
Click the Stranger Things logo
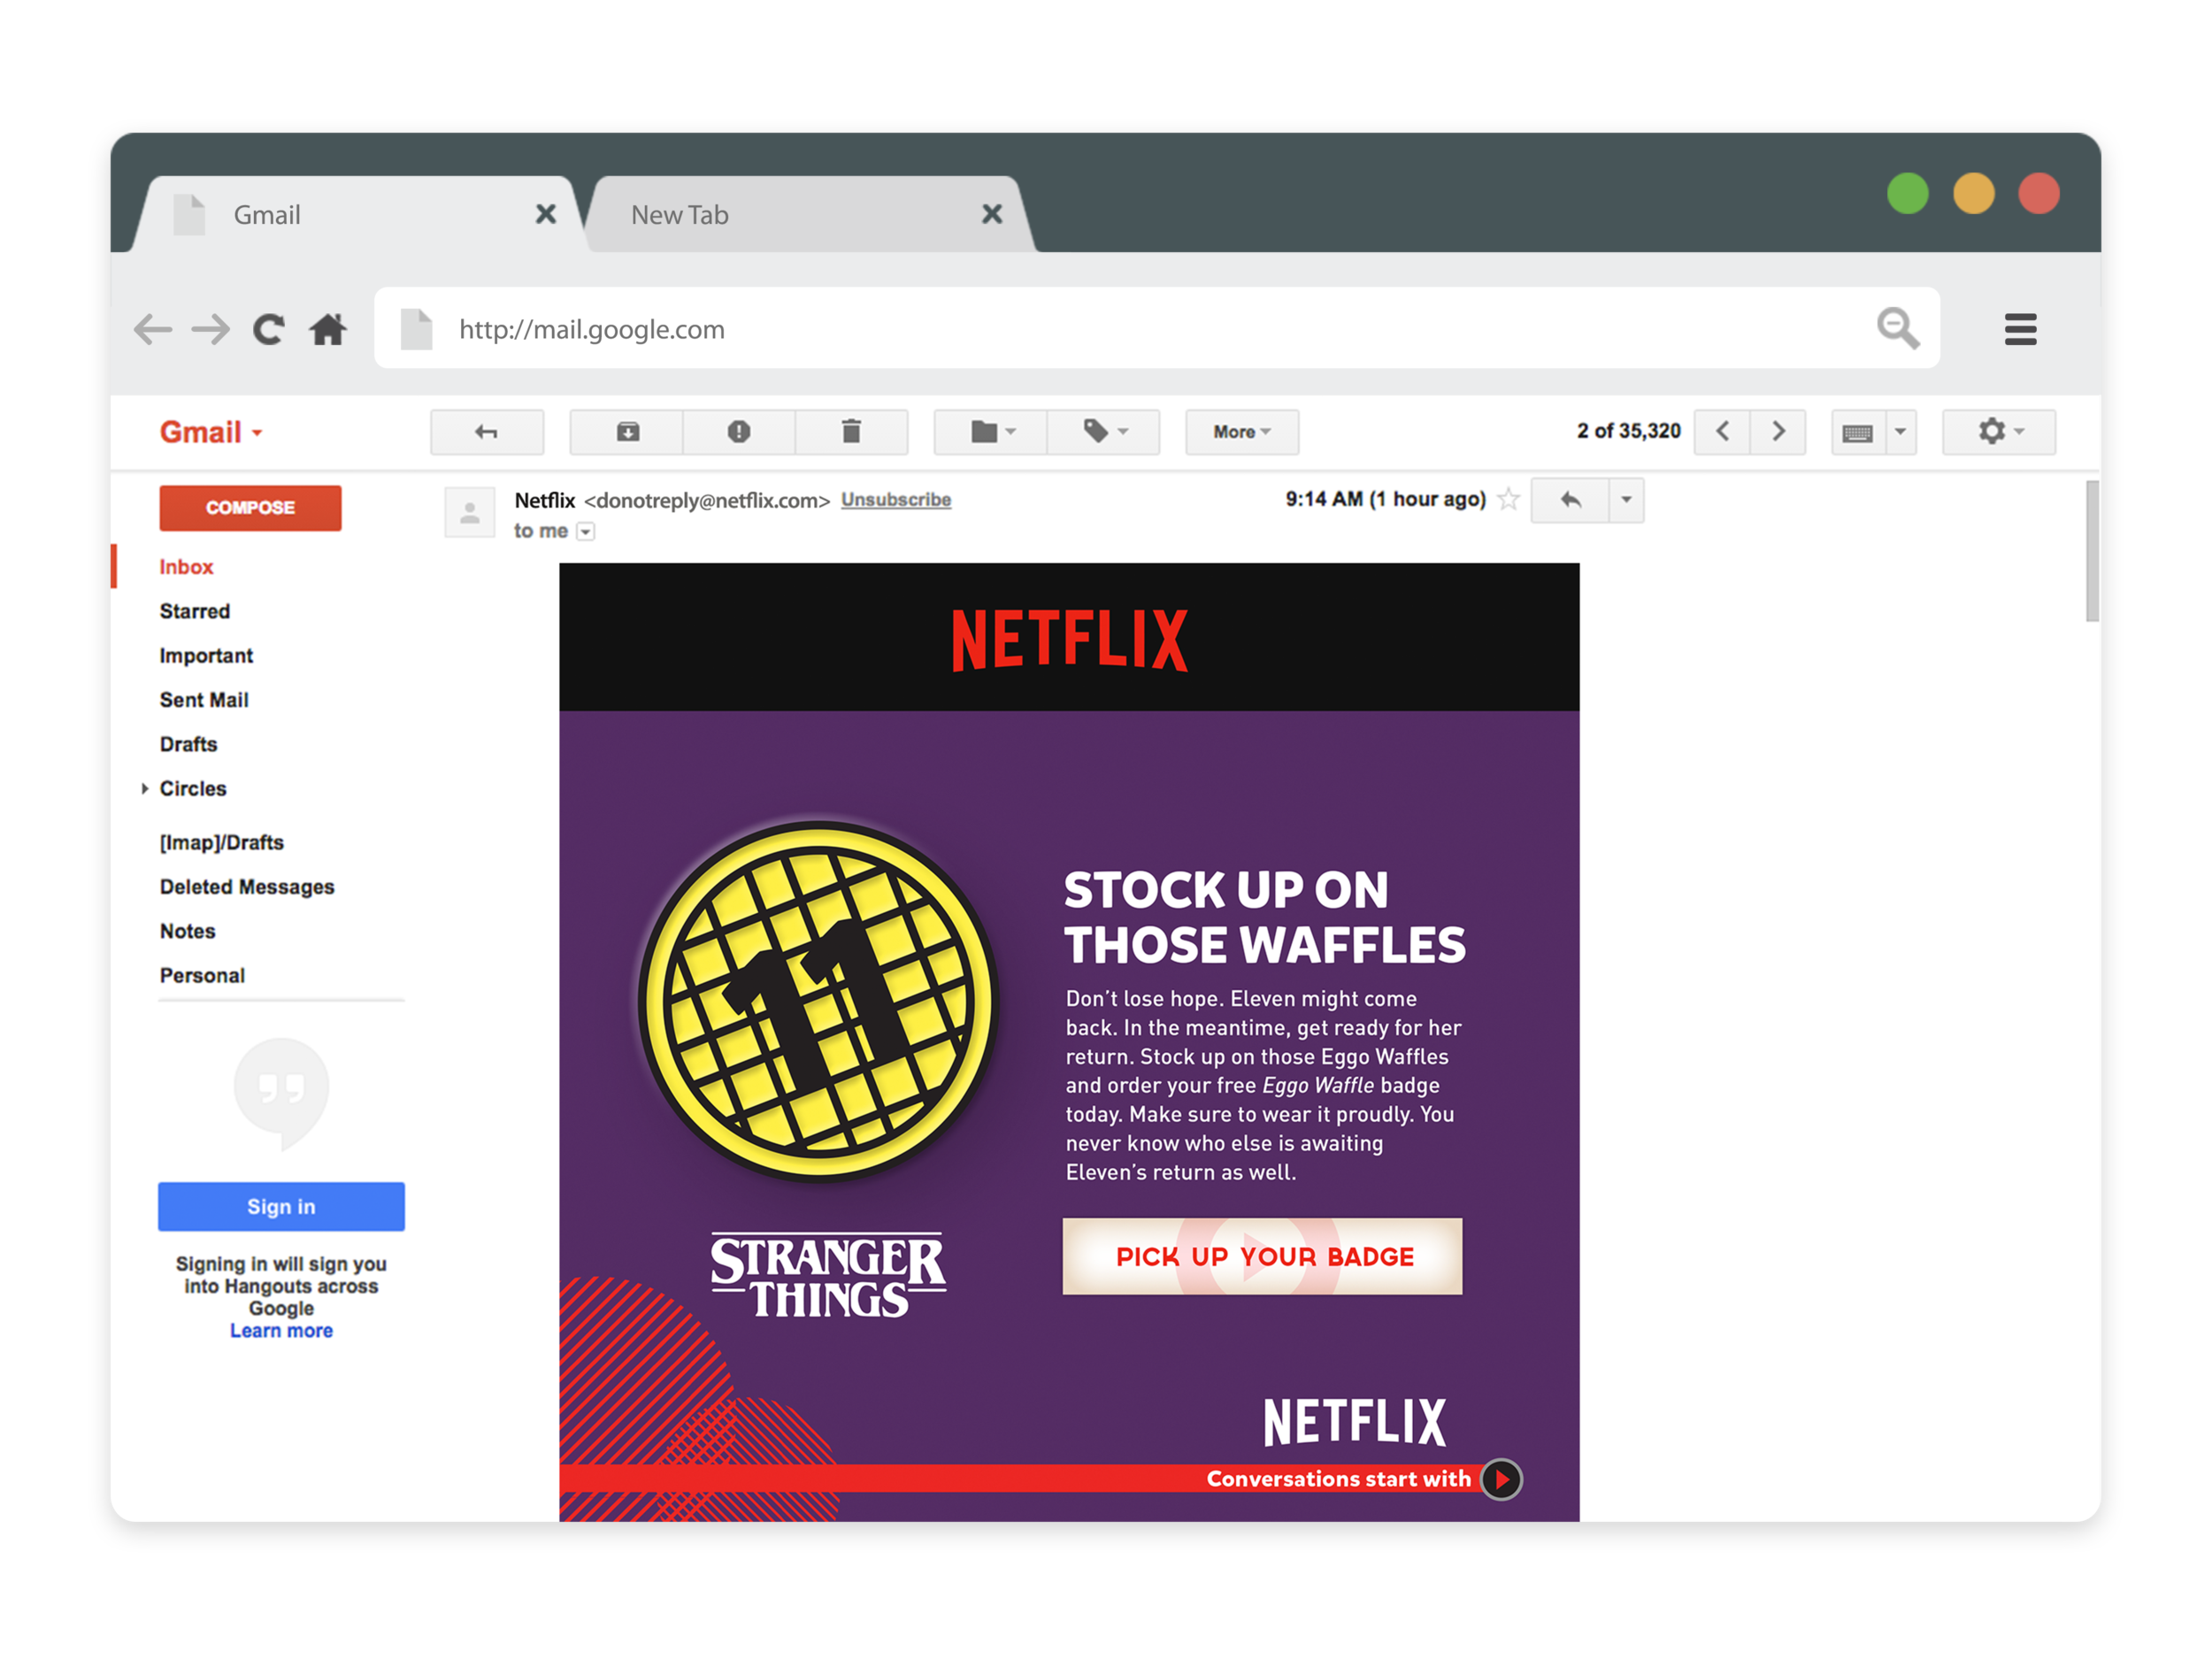[x=828, y=1275]
